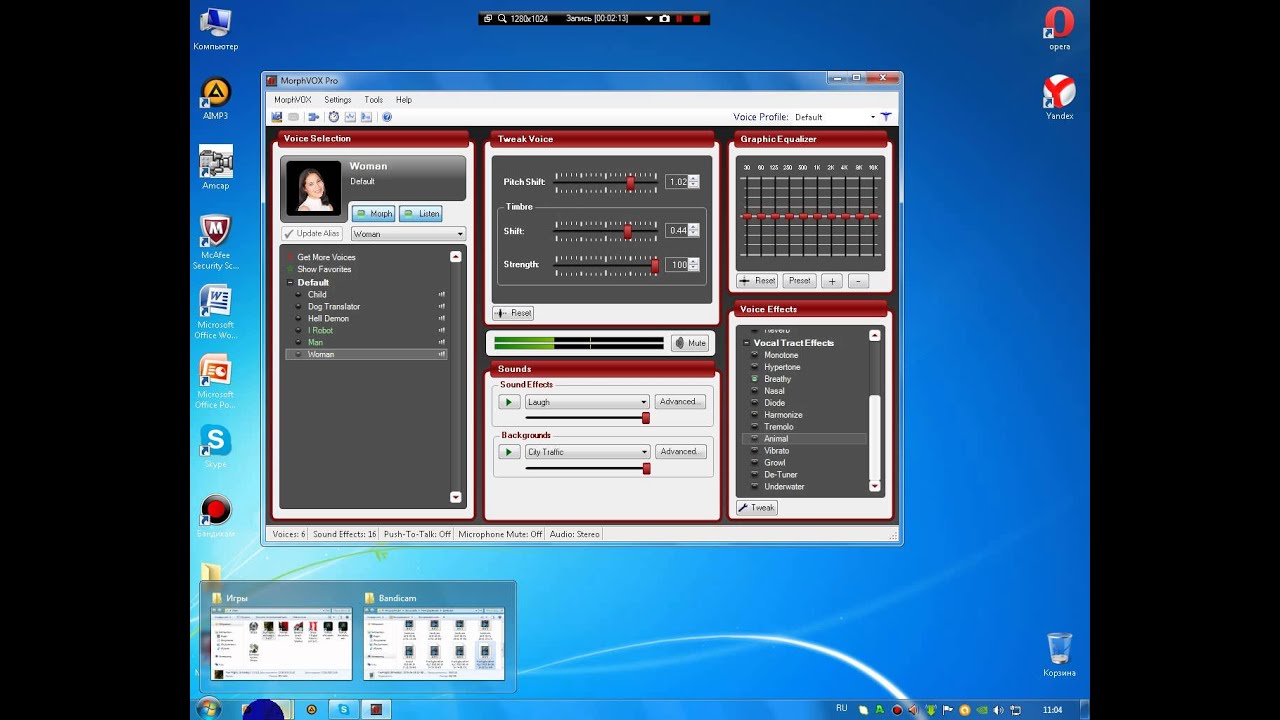Screen dimensions: 1280x720
Task: Open the voice alias dropdown showing Woman
Action: click(x=408, y=234)
